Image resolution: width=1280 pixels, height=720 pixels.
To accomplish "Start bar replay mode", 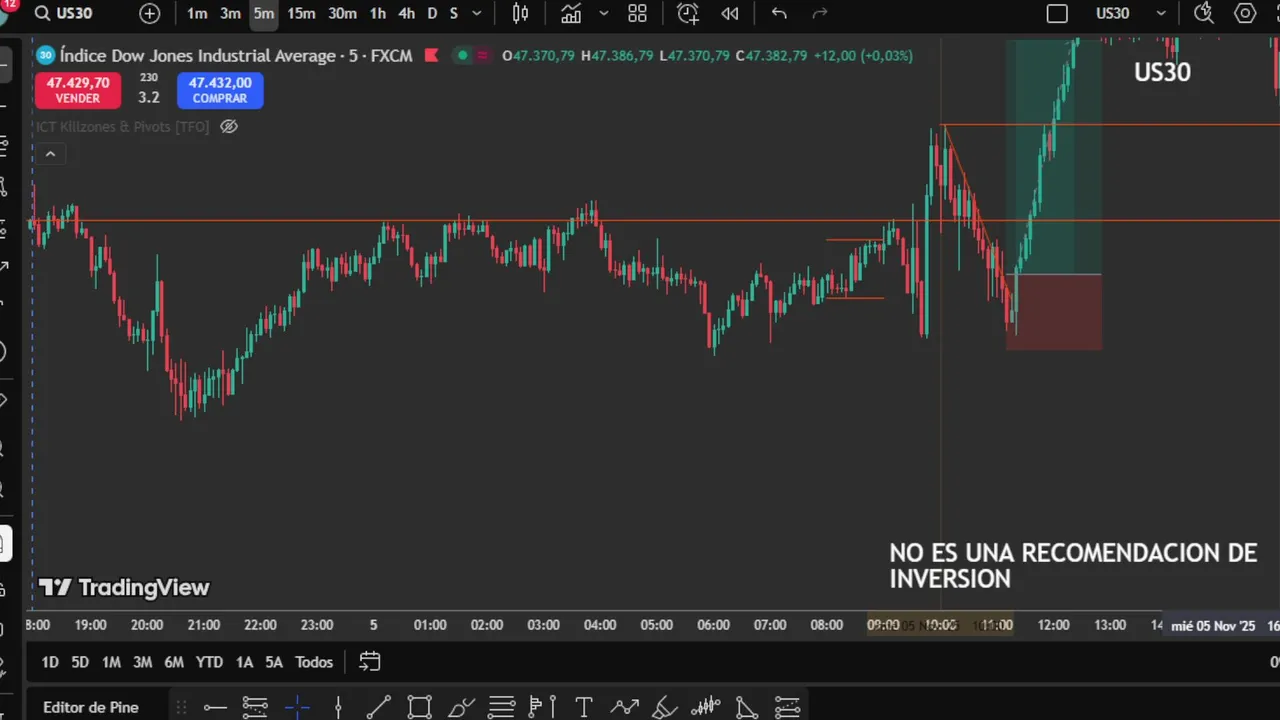I will pos(730,13).
